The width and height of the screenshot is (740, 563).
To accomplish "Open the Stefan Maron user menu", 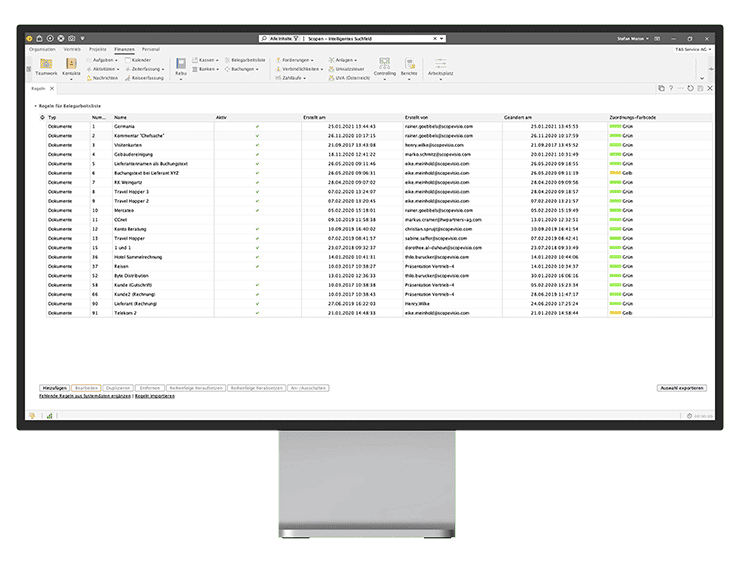I will point(632,39).
